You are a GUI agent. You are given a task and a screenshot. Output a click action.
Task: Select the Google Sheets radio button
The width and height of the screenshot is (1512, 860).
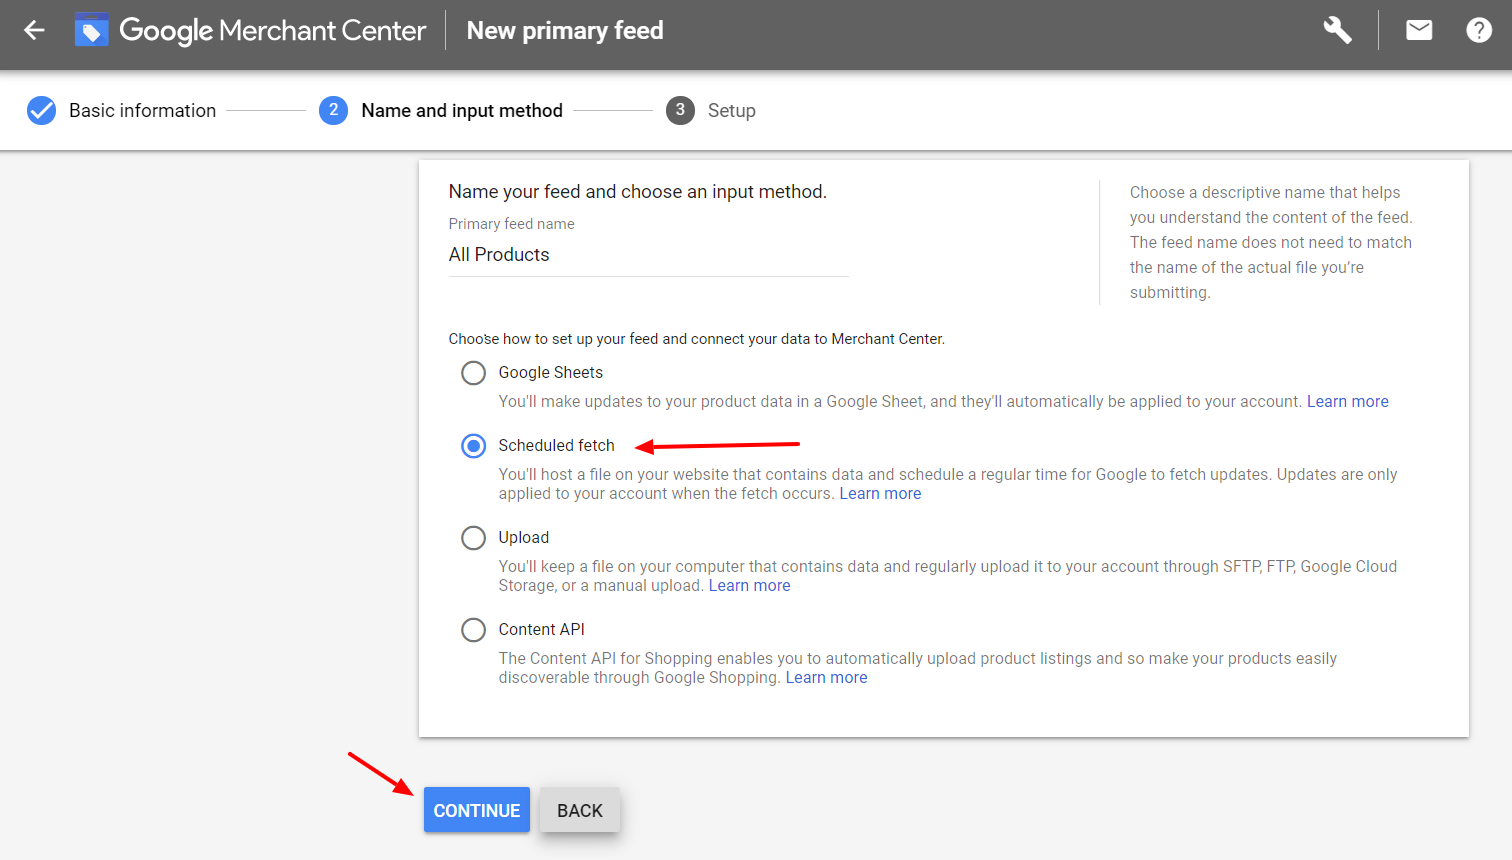[473, 373]
